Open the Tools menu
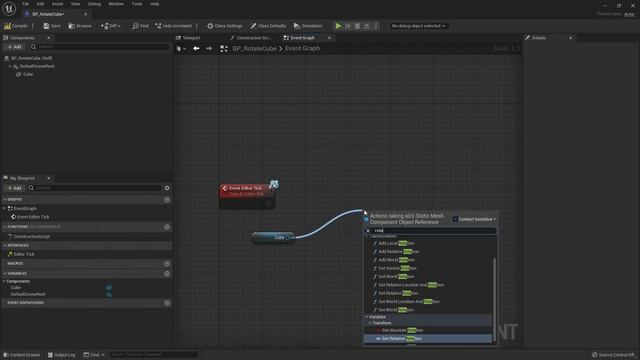 coord(137,4)
